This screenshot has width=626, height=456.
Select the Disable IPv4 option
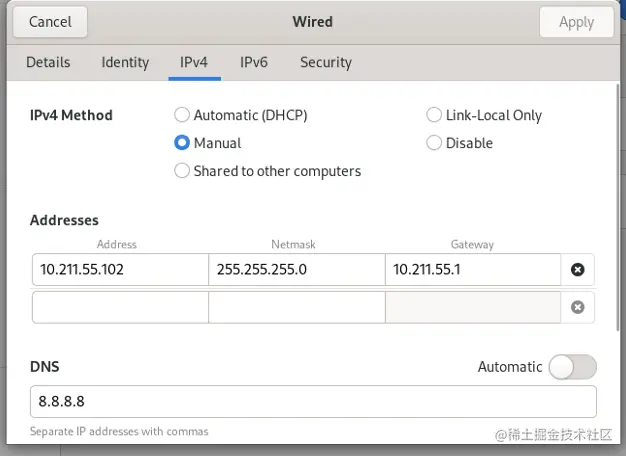[x=434, y=143]
